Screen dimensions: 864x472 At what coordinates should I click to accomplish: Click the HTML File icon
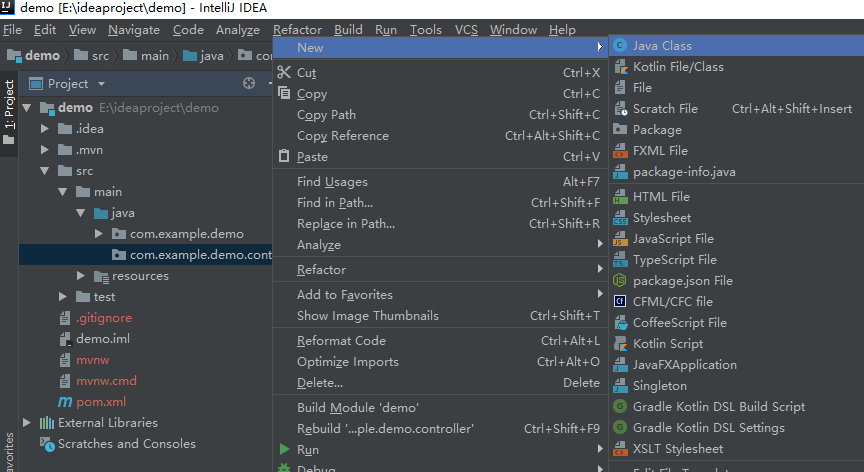pyautogui.click(x=620, y=197)
